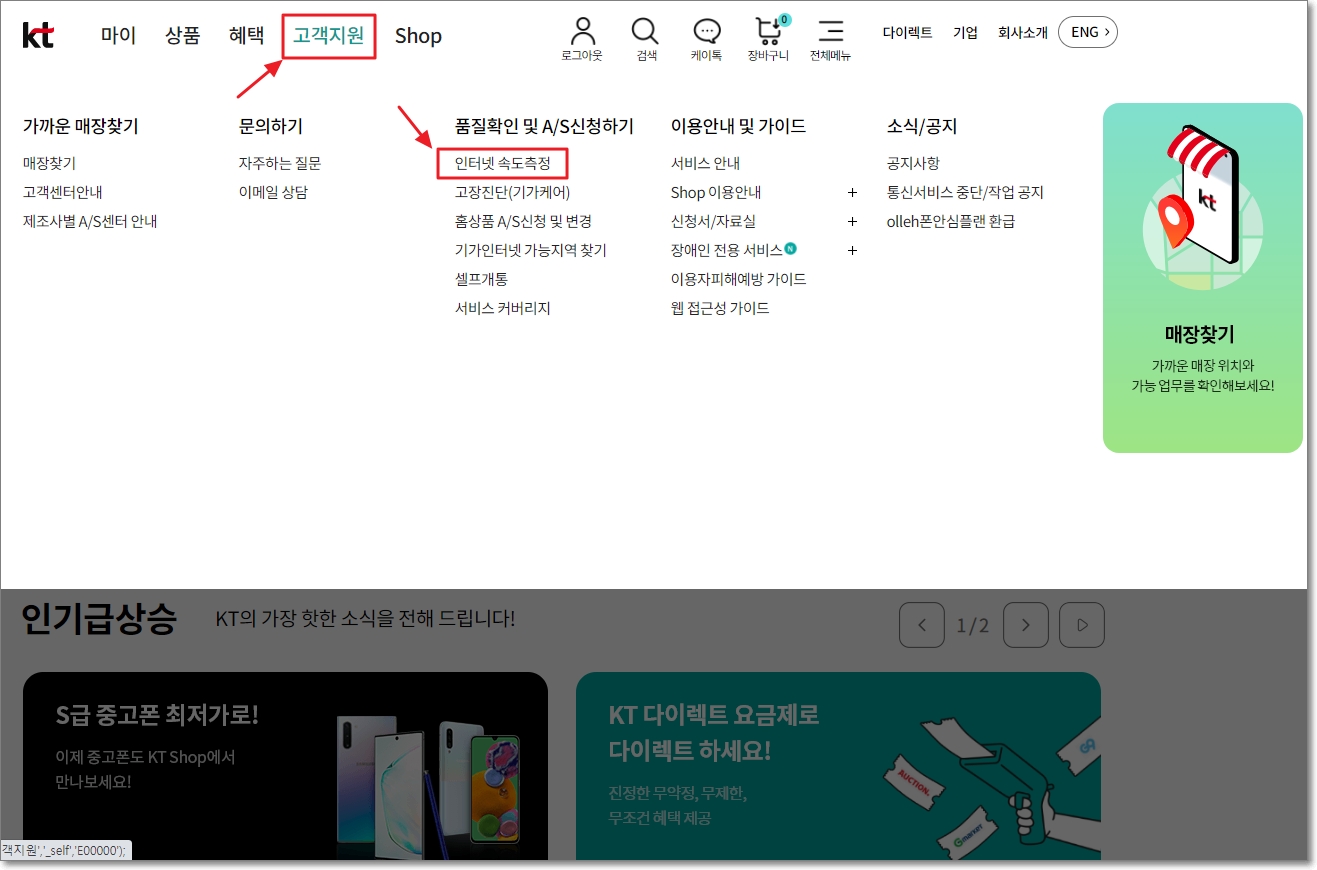Open 고객센터안내 link

pos(63,192)
